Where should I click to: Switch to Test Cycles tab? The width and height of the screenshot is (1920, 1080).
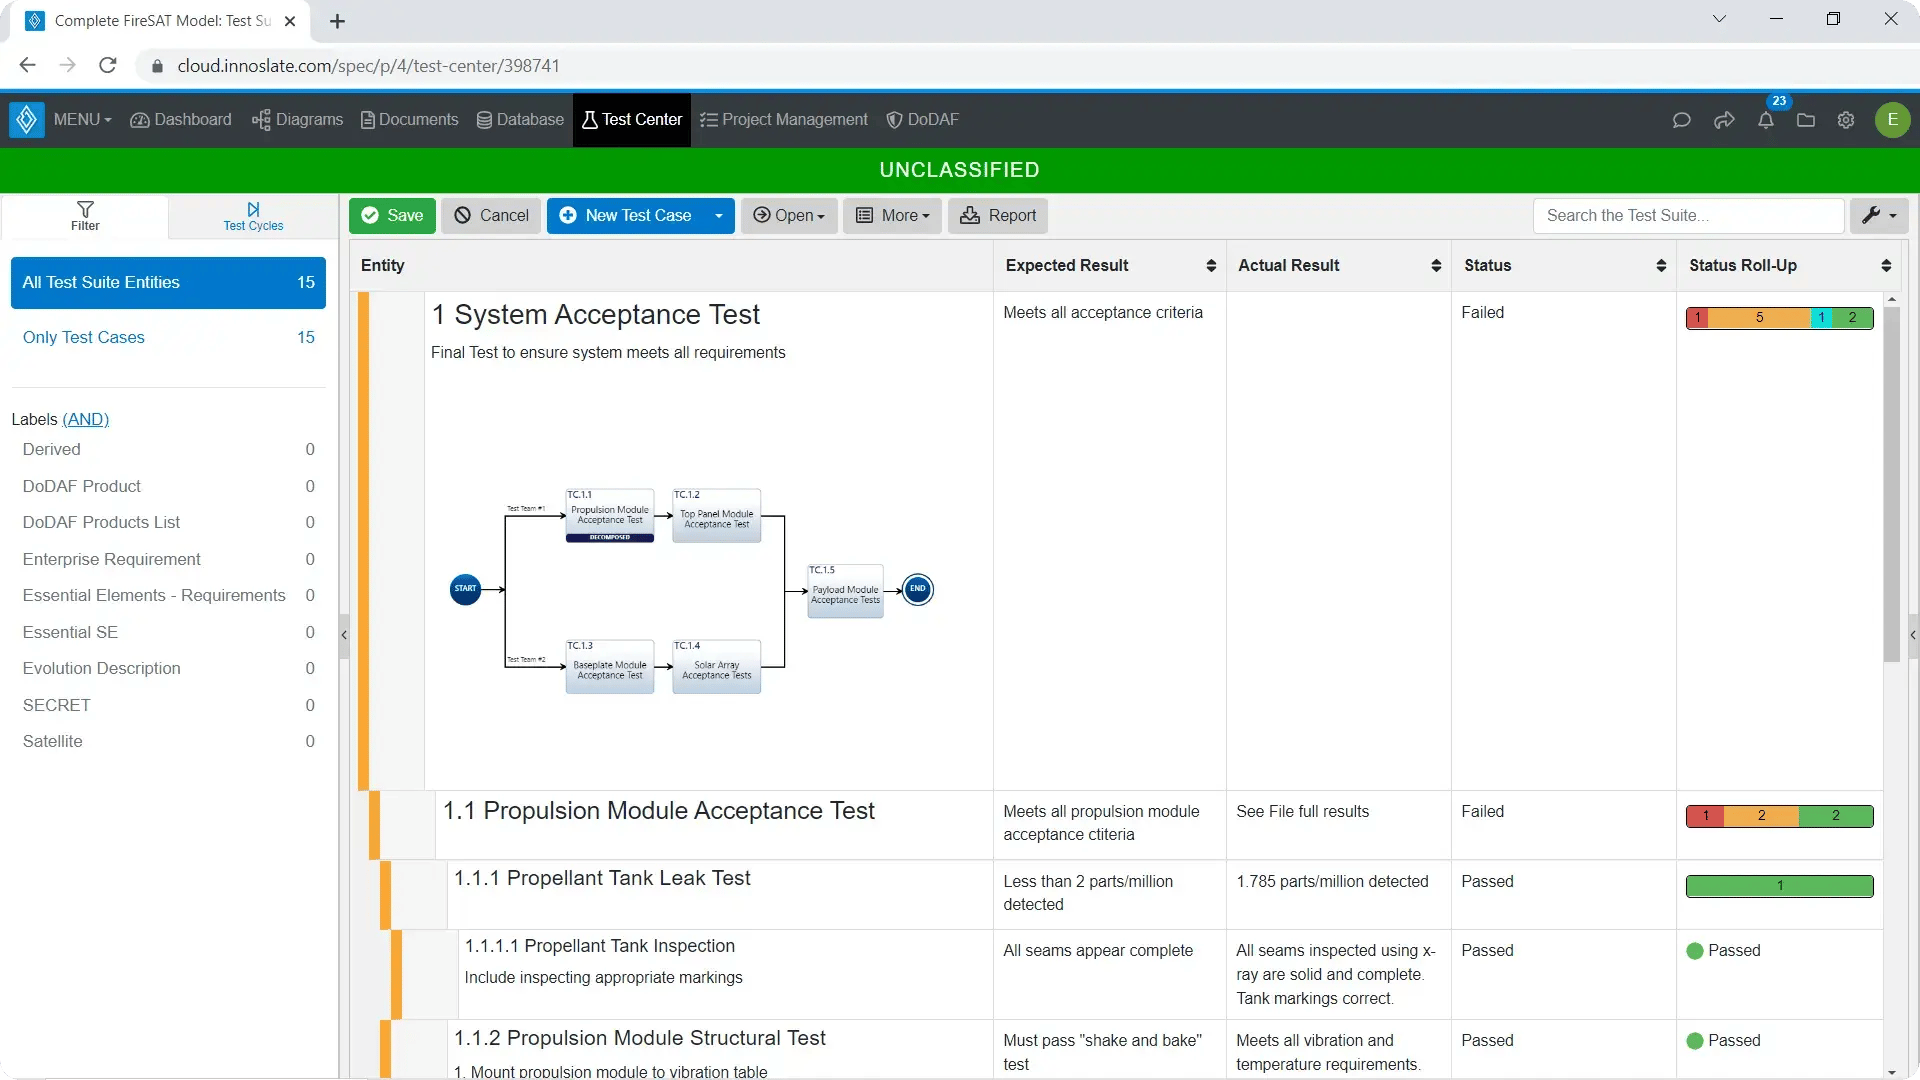pos(253,216)
